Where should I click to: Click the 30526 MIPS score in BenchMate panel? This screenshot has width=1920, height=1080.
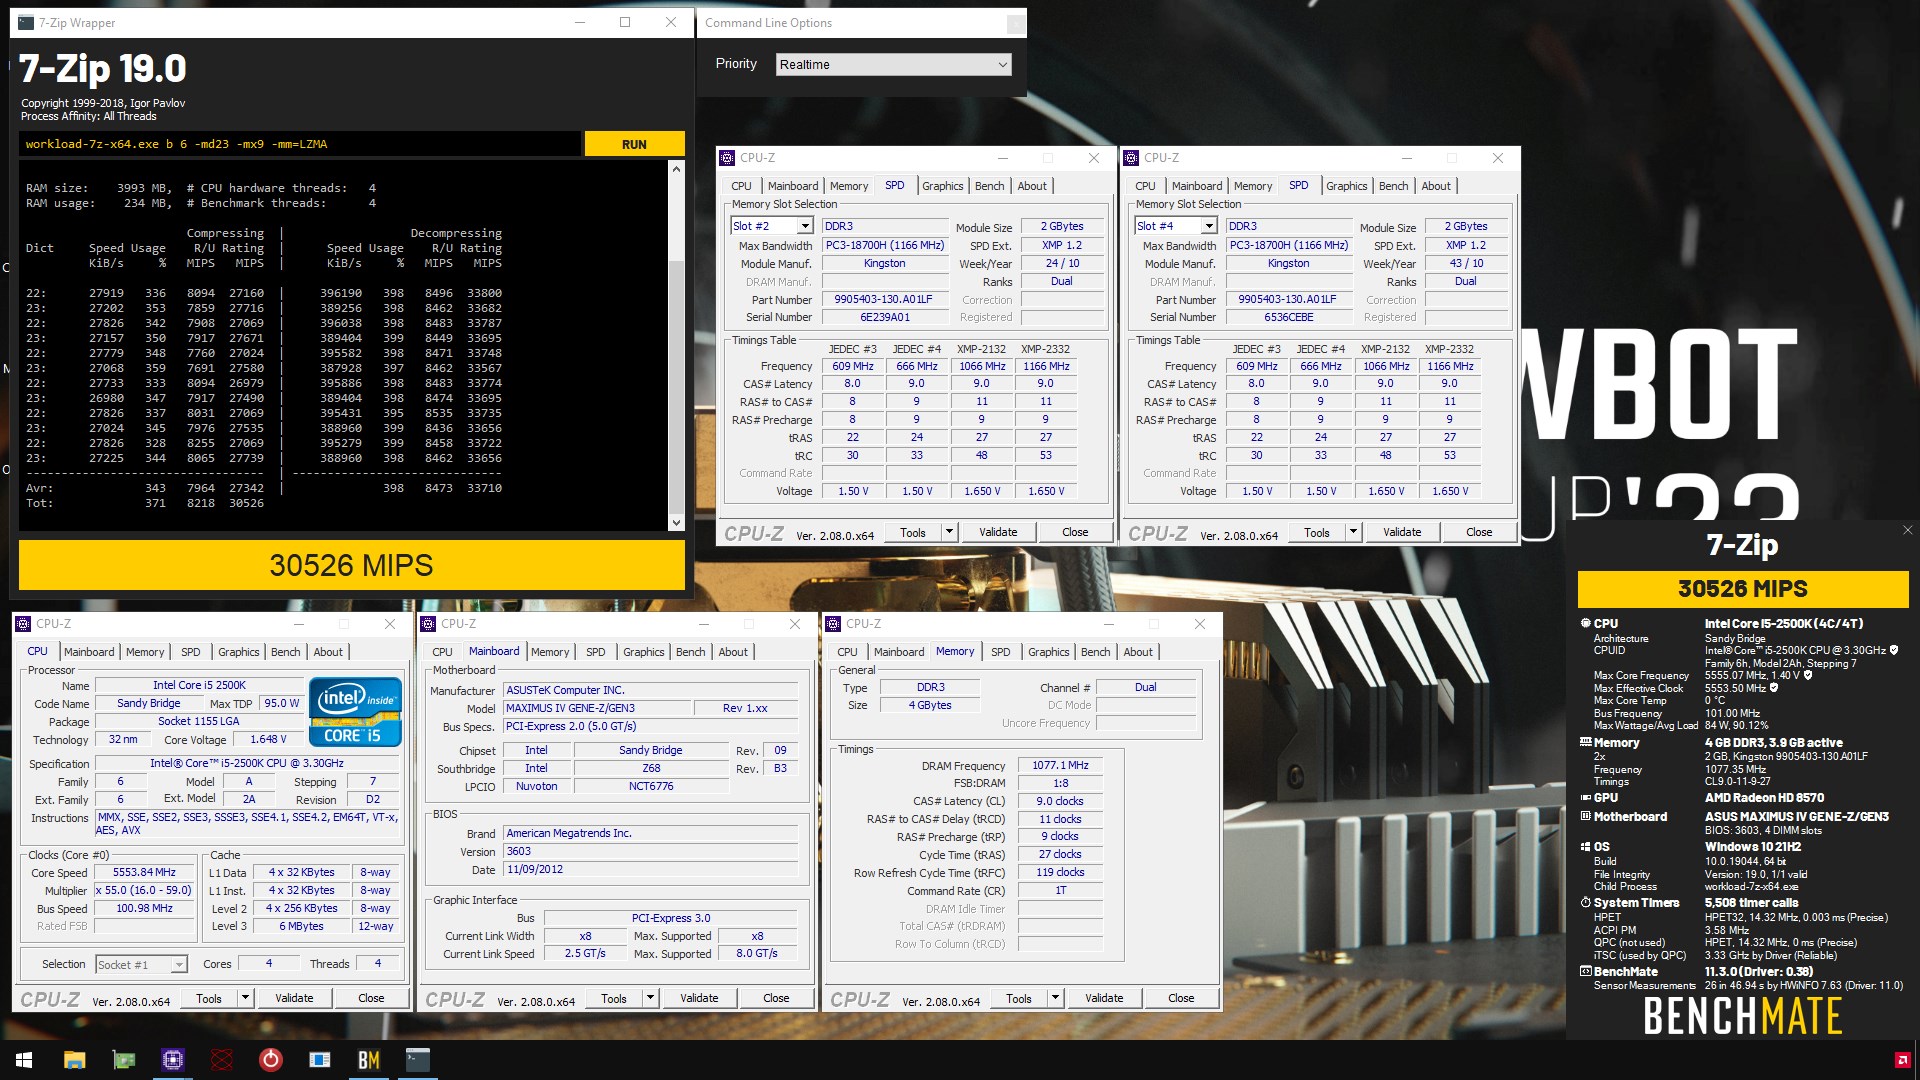[x=1743, y=589]
